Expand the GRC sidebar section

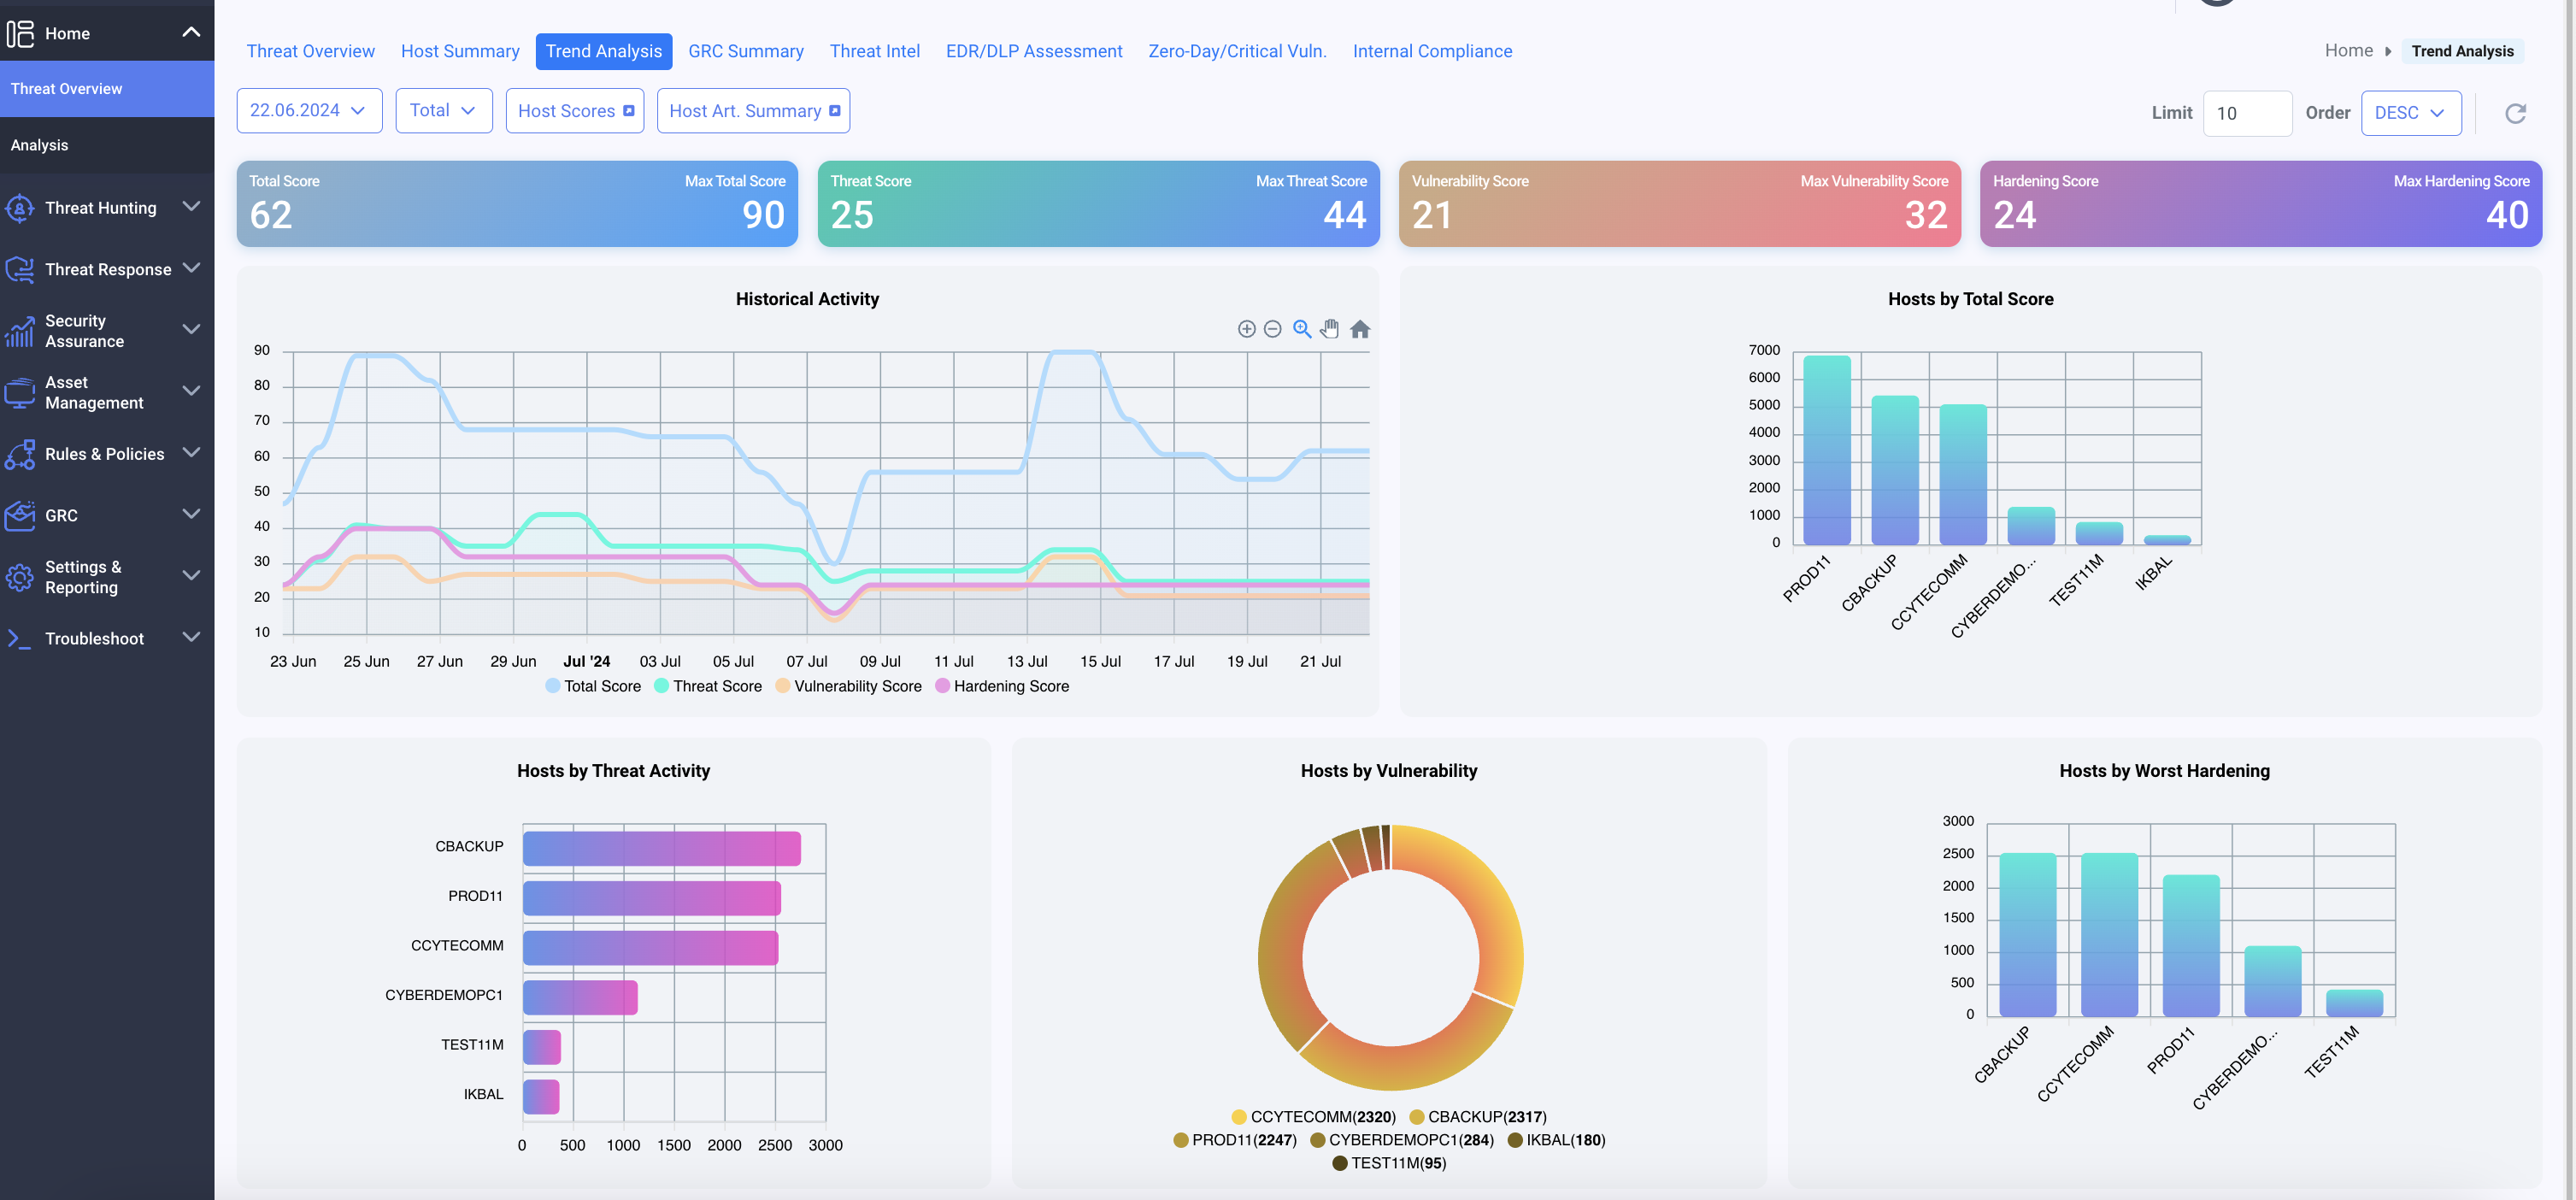(x=107, y=515)
